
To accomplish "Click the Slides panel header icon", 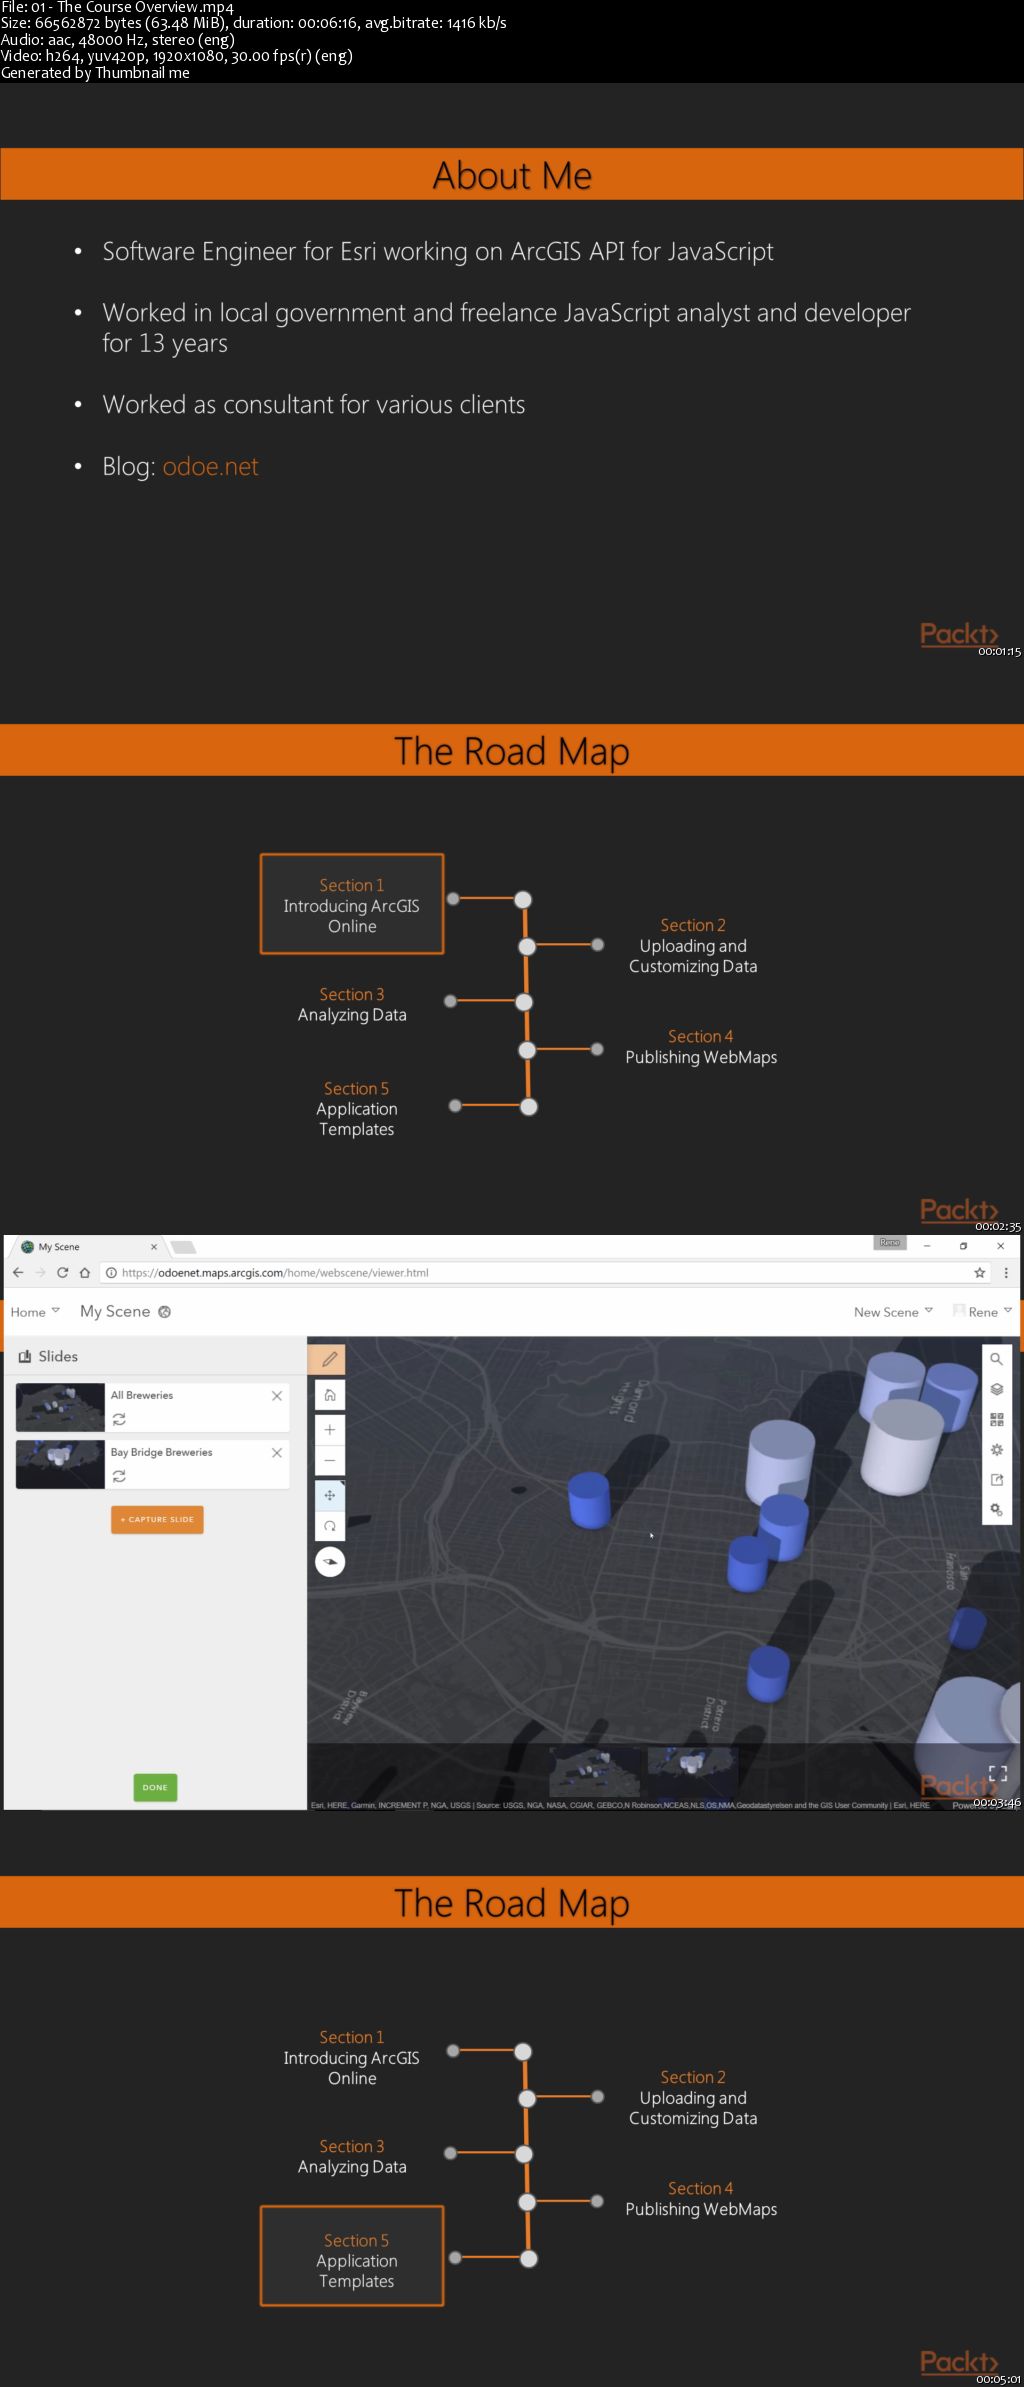I will point(25,1357).
